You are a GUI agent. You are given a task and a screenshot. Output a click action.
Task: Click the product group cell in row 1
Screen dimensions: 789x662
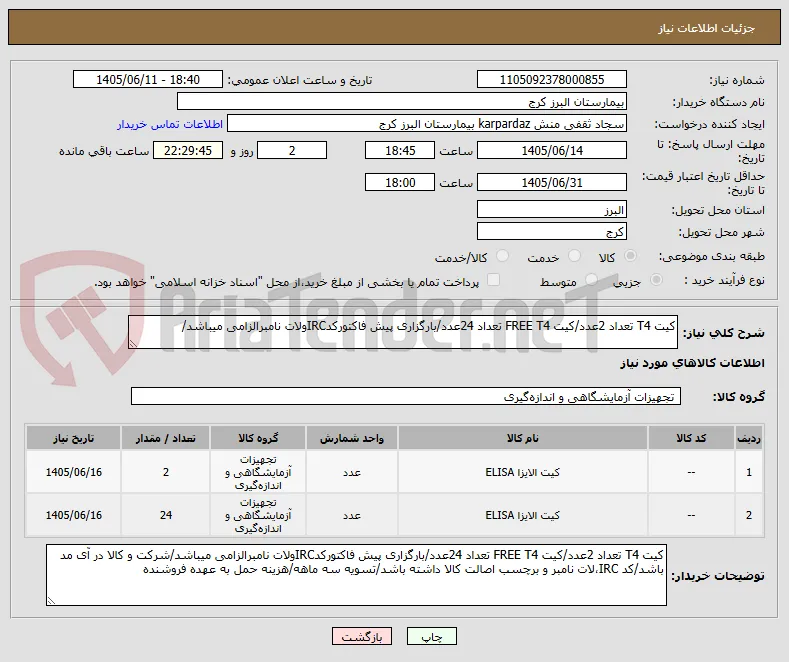[x=258, y=472]
